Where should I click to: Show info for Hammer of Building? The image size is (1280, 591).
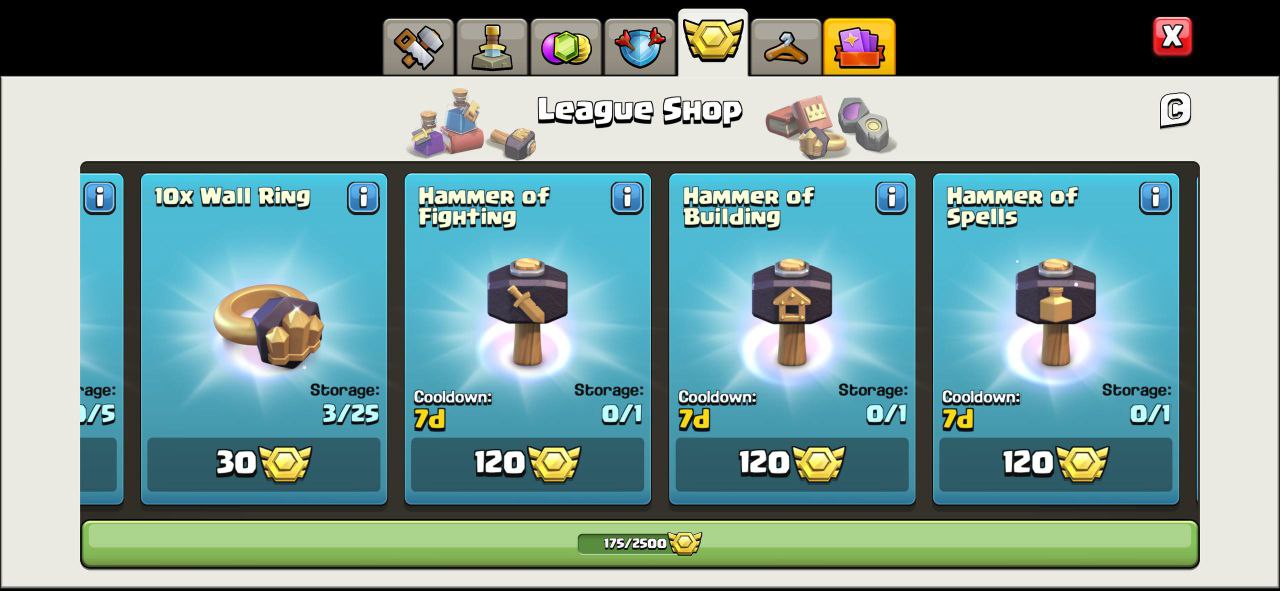tap(891, 198)
